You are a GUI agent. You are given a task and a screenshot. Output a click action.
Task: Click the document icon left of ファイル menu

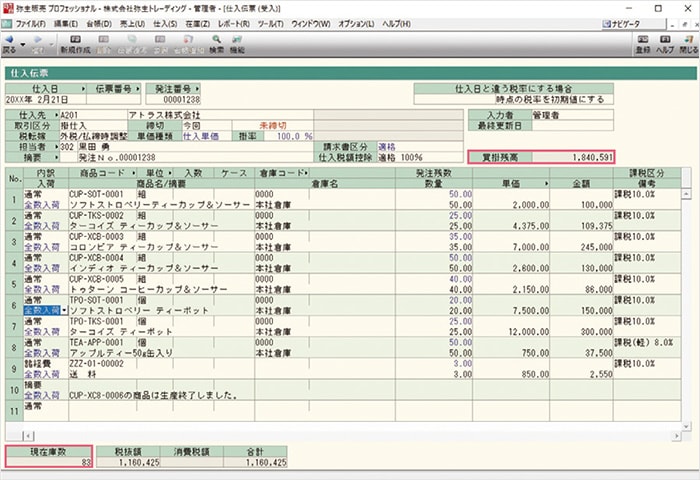(7, 24)
